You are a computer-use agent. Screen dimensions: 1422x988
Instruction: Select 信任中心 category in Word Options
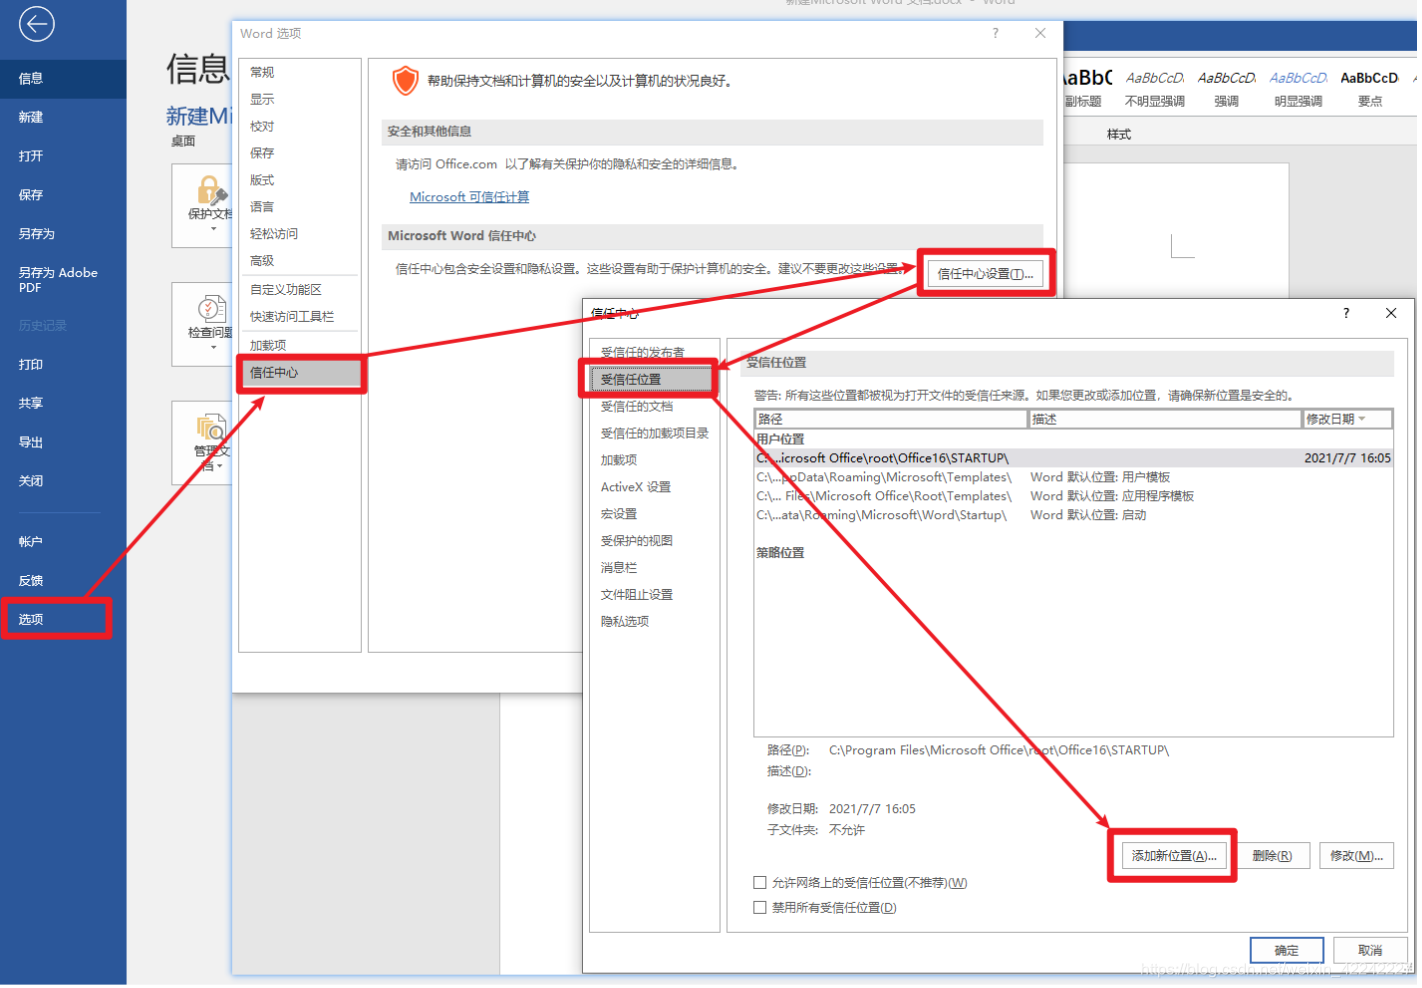click(x=300, y=373)
